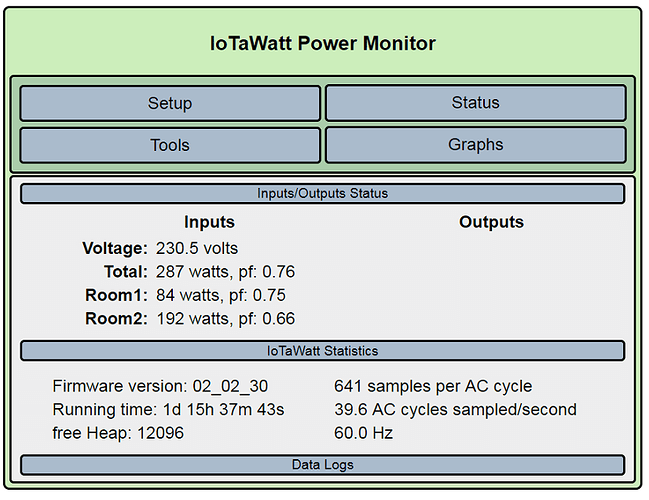
Task: Click free Heap: 12096 text
Action: [118, 433]
